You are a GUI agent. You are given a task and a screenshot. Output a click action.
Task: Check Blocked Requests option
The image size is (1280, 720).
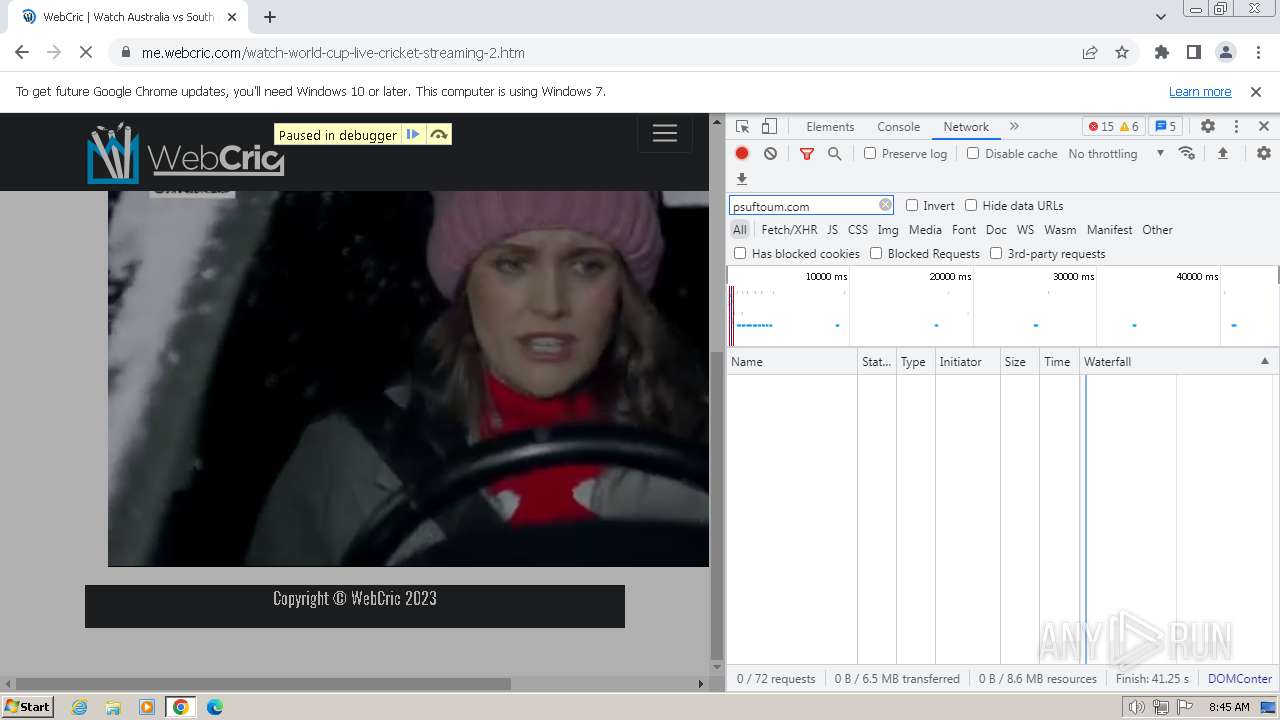coord(876,253)
